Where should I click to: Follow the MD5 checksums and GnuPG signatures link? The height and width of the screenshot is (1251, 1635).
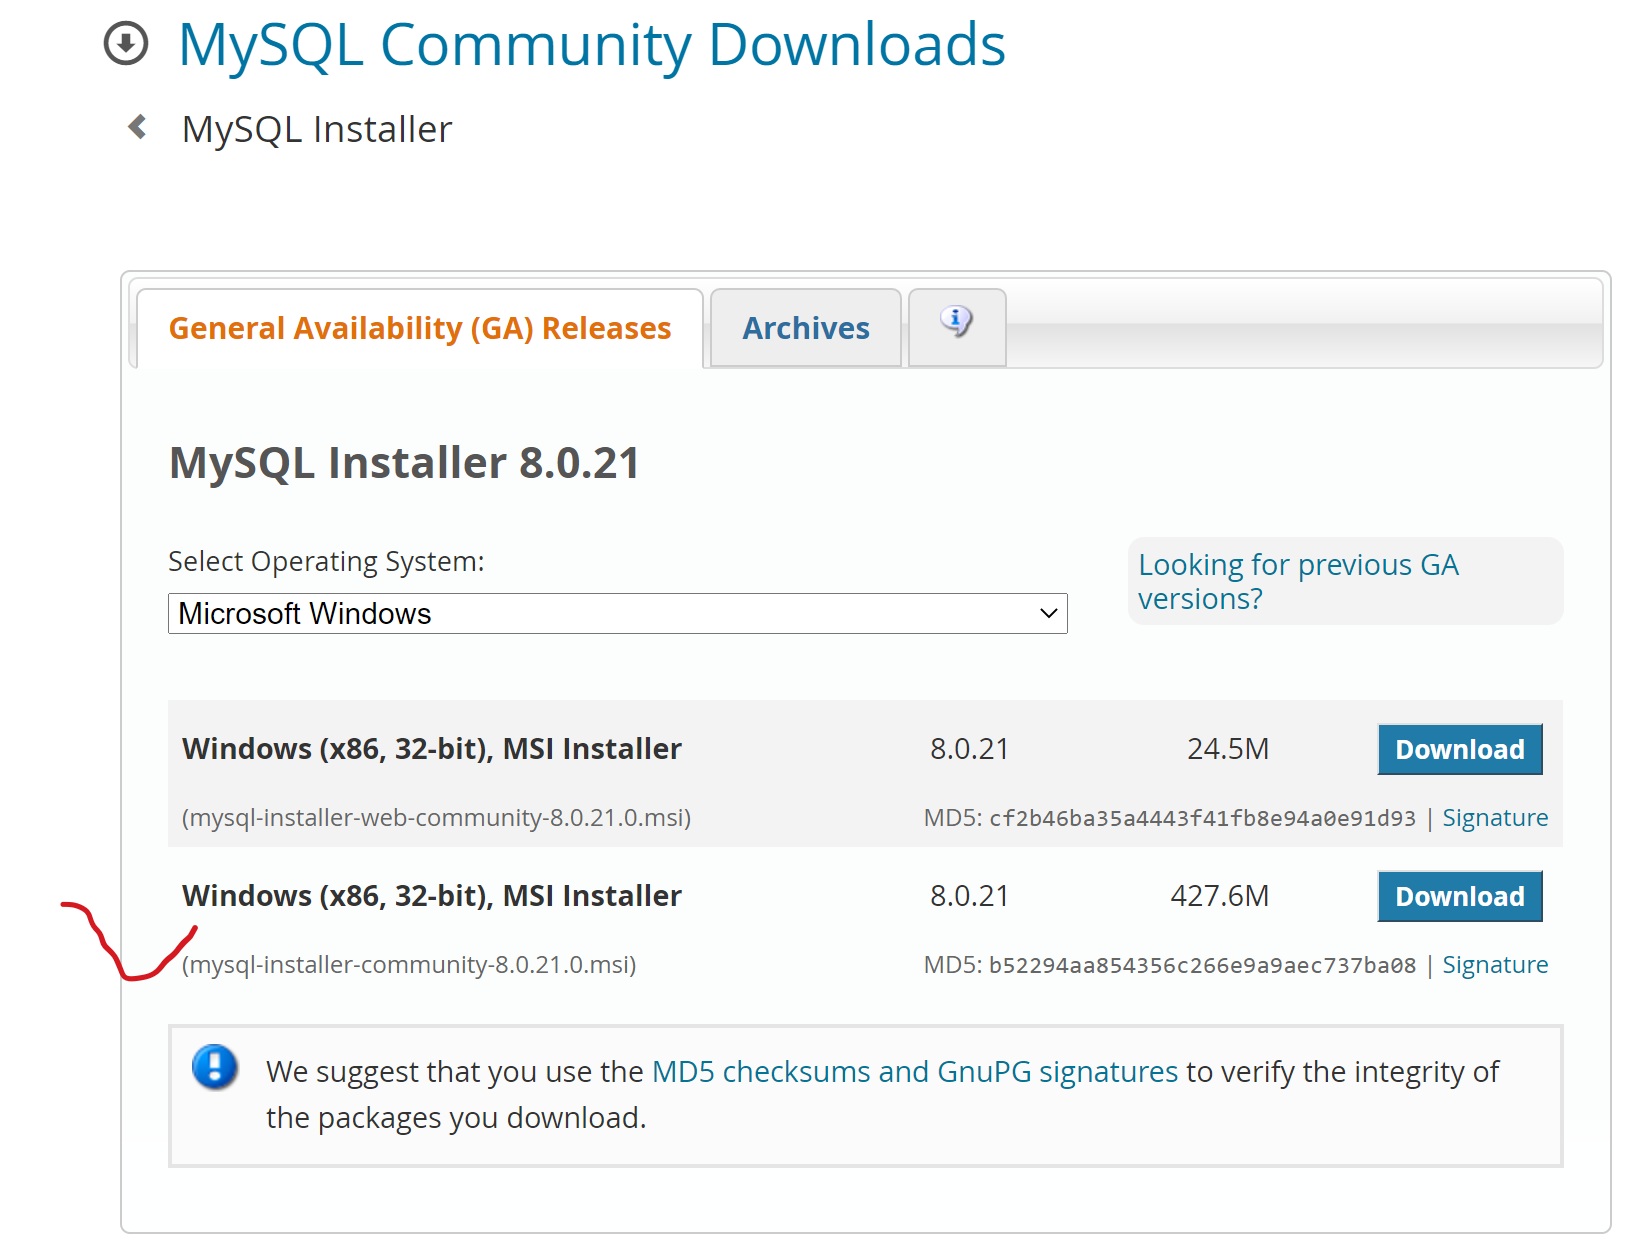point(915,1071)
